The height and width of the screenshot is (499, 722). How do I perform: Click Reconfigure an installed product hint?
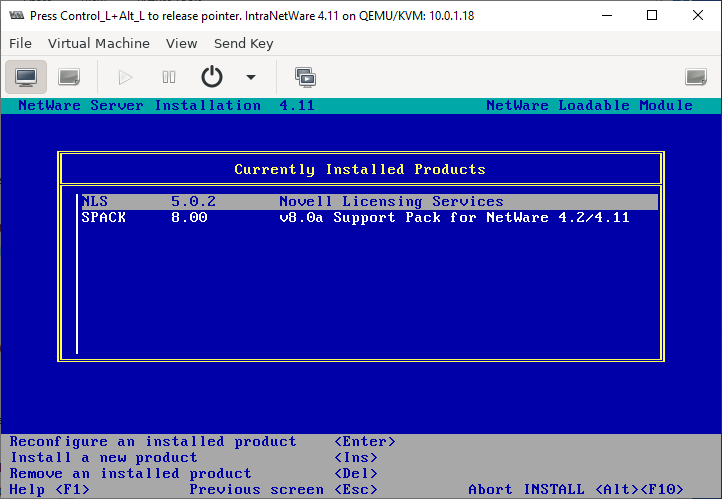pyautogui.click(x=202, y=441)
